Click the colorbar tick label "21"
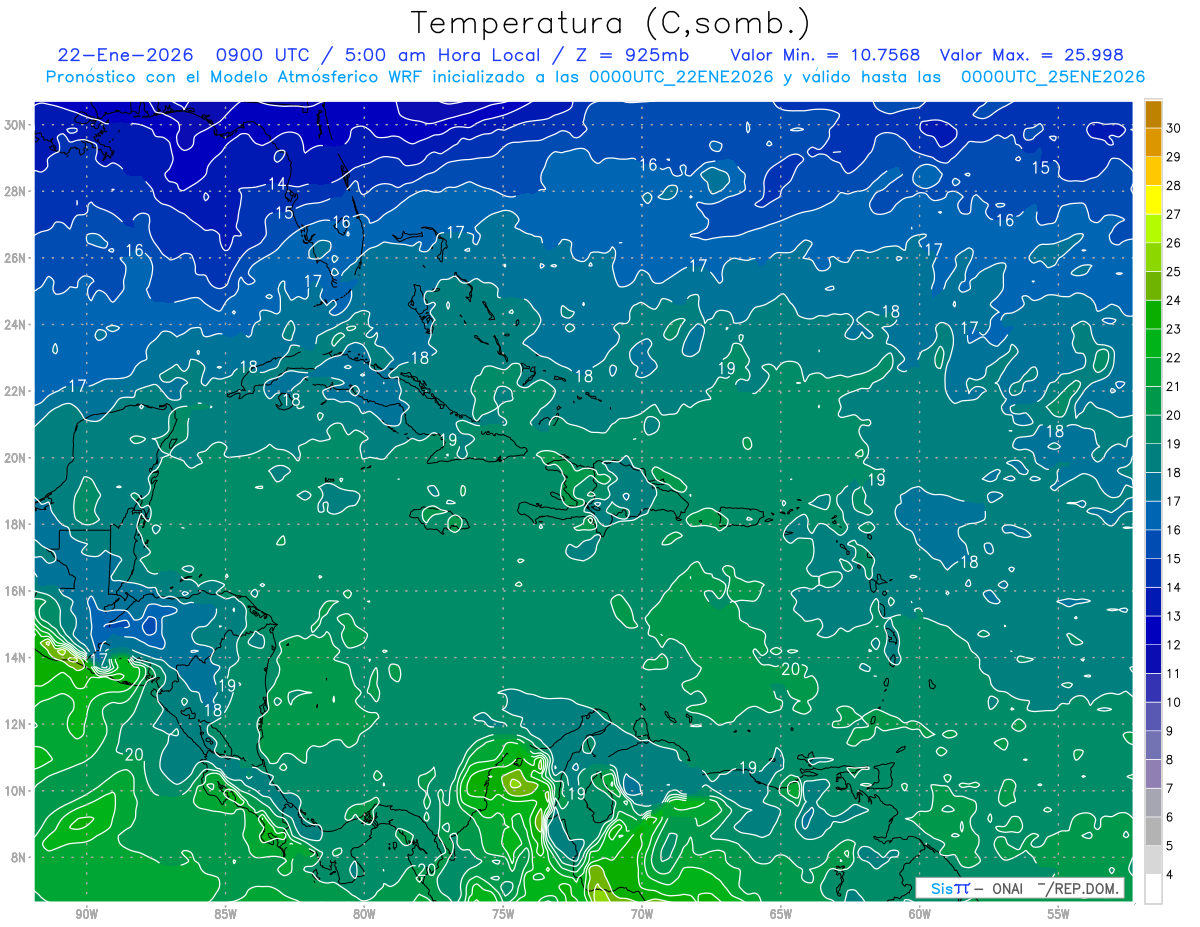1200x927 pixels. coord(1174,387)
